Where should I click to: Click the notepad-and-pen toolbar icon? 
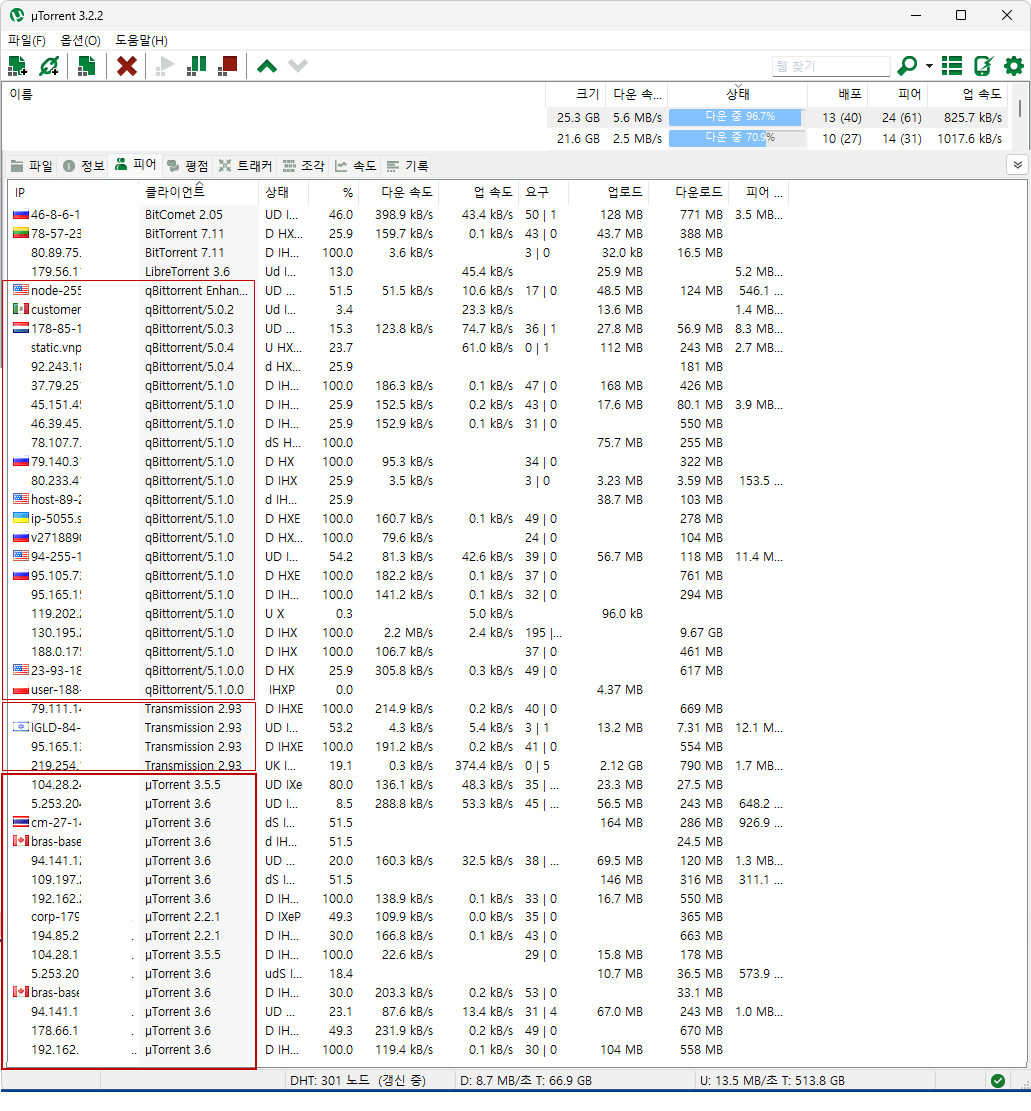click(984, 66)
